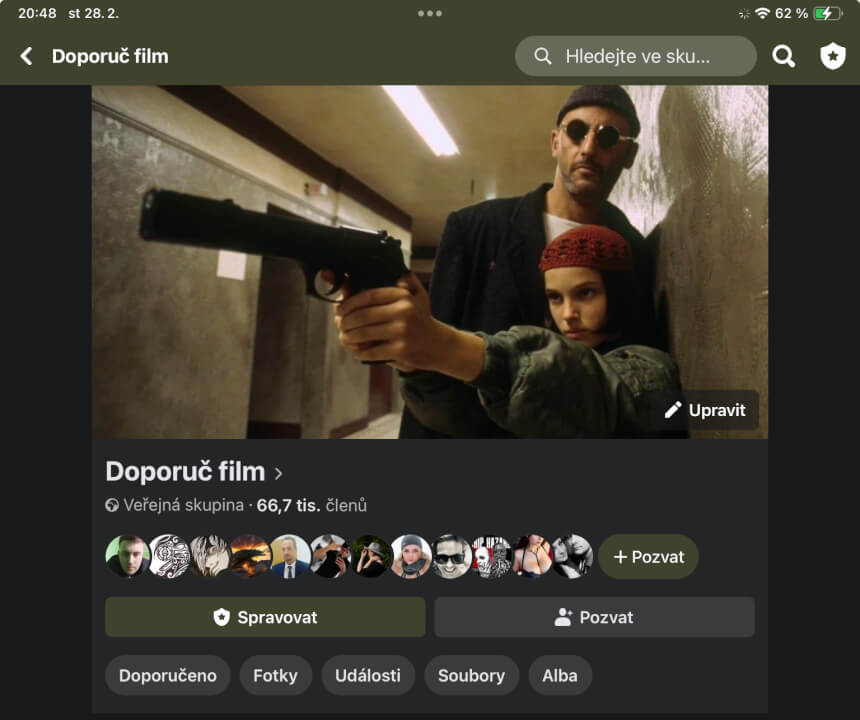Select the Události tab
Viewport: 860px width, 720px height.
click(368, 675)
